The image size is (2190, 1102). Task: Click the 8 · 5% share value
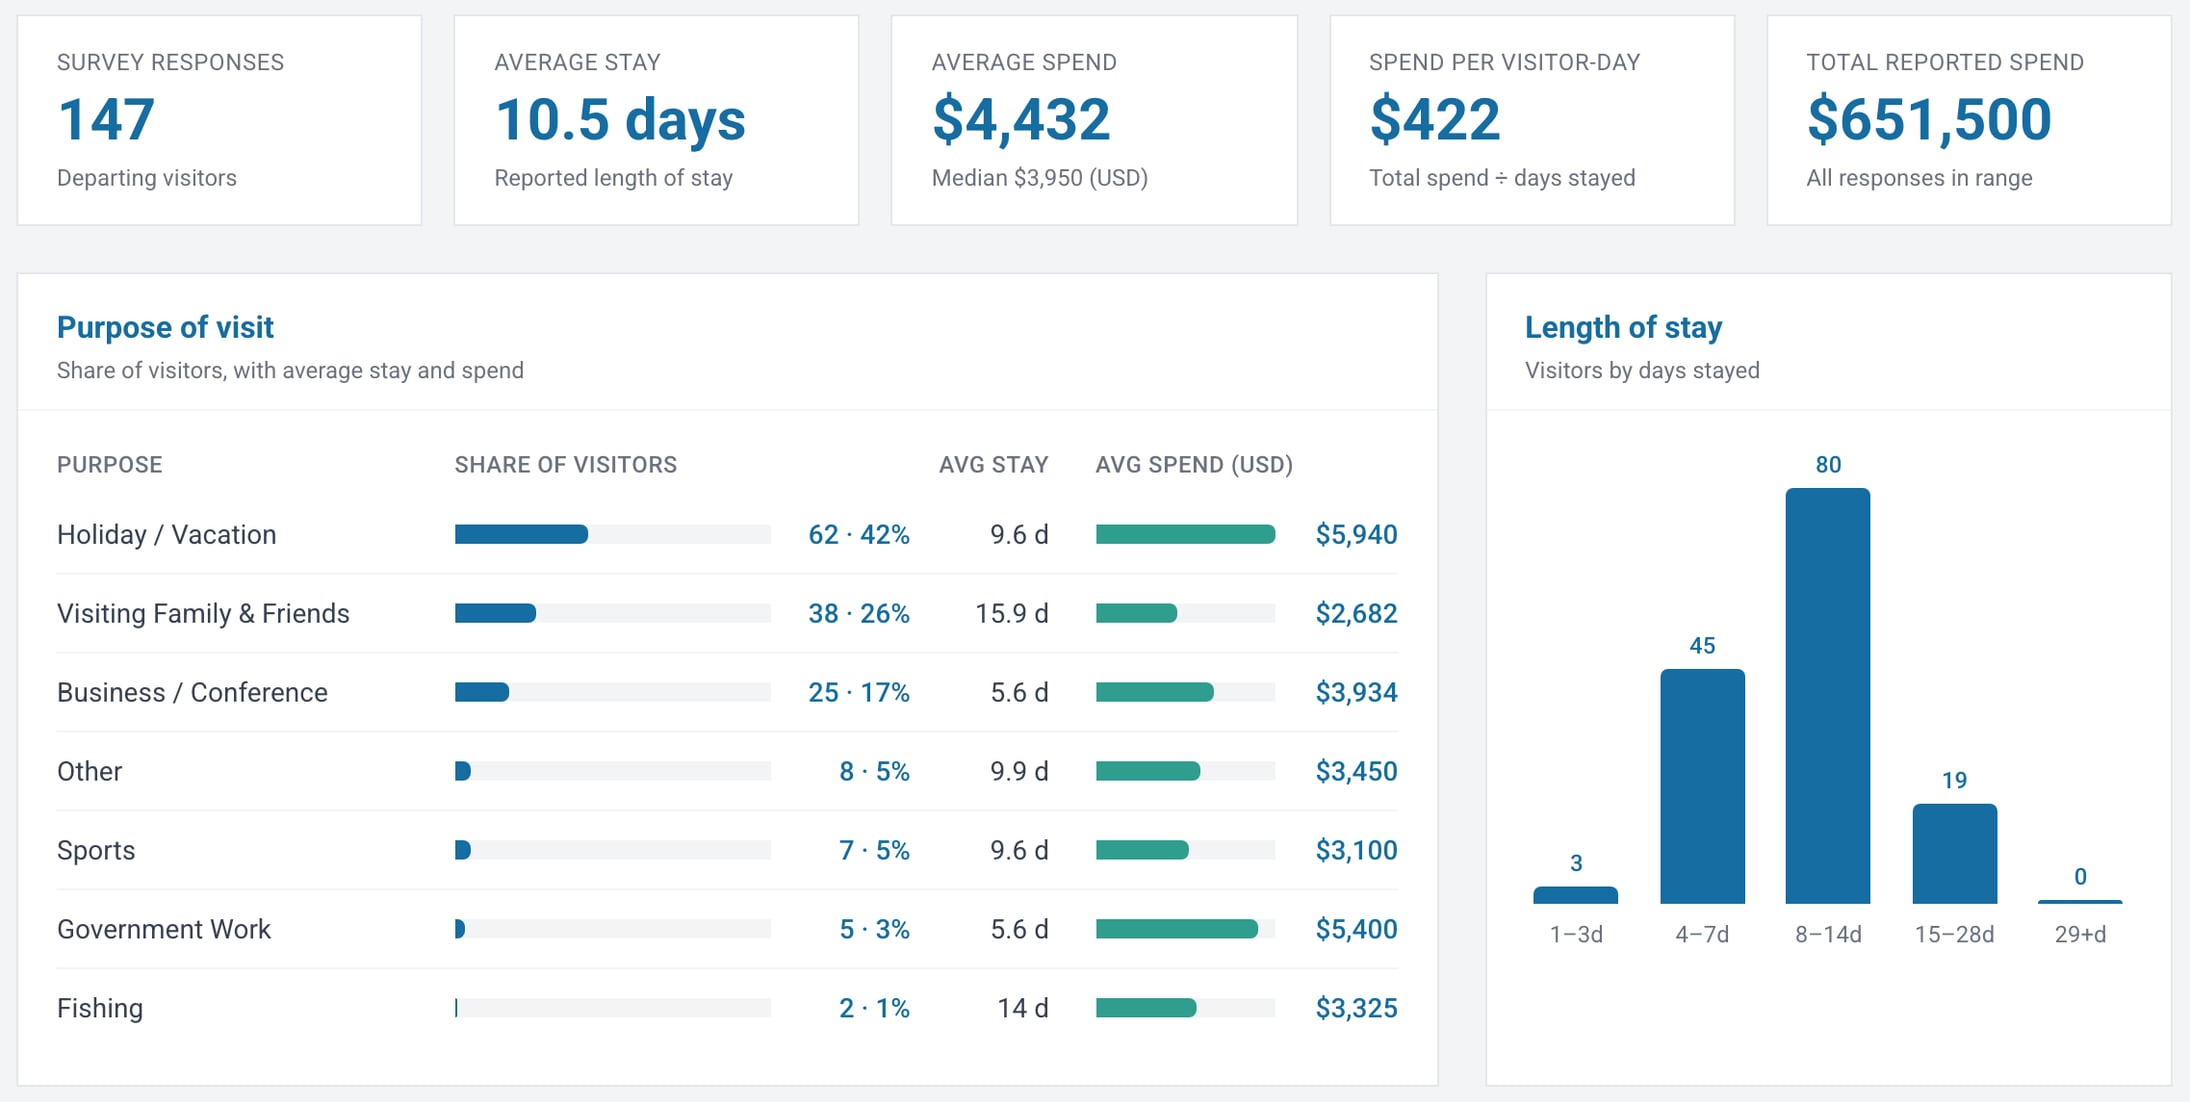coord(874,772)
